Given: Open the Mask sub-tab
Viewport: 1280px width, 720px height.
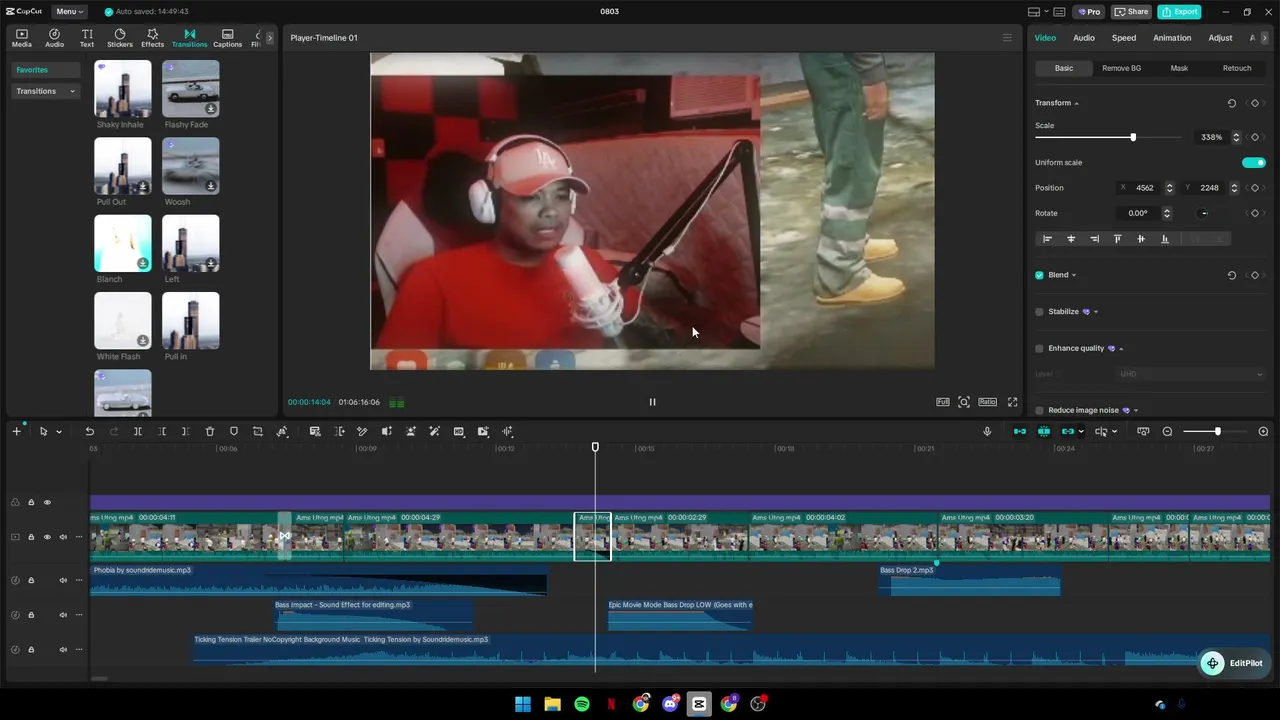Looking at the screenshot, I should (1179, 68).
